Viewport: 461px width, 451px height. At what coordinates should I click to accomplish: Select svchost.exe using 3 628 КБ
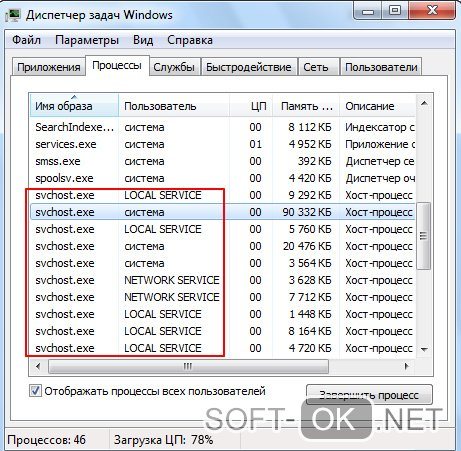coord(223,280)
